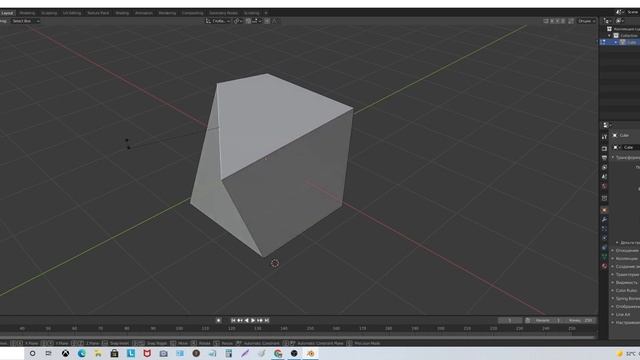Collapse the Collection tree in outliner
The height and width of the screenshot is (360, 640).
tap(610, 36)
